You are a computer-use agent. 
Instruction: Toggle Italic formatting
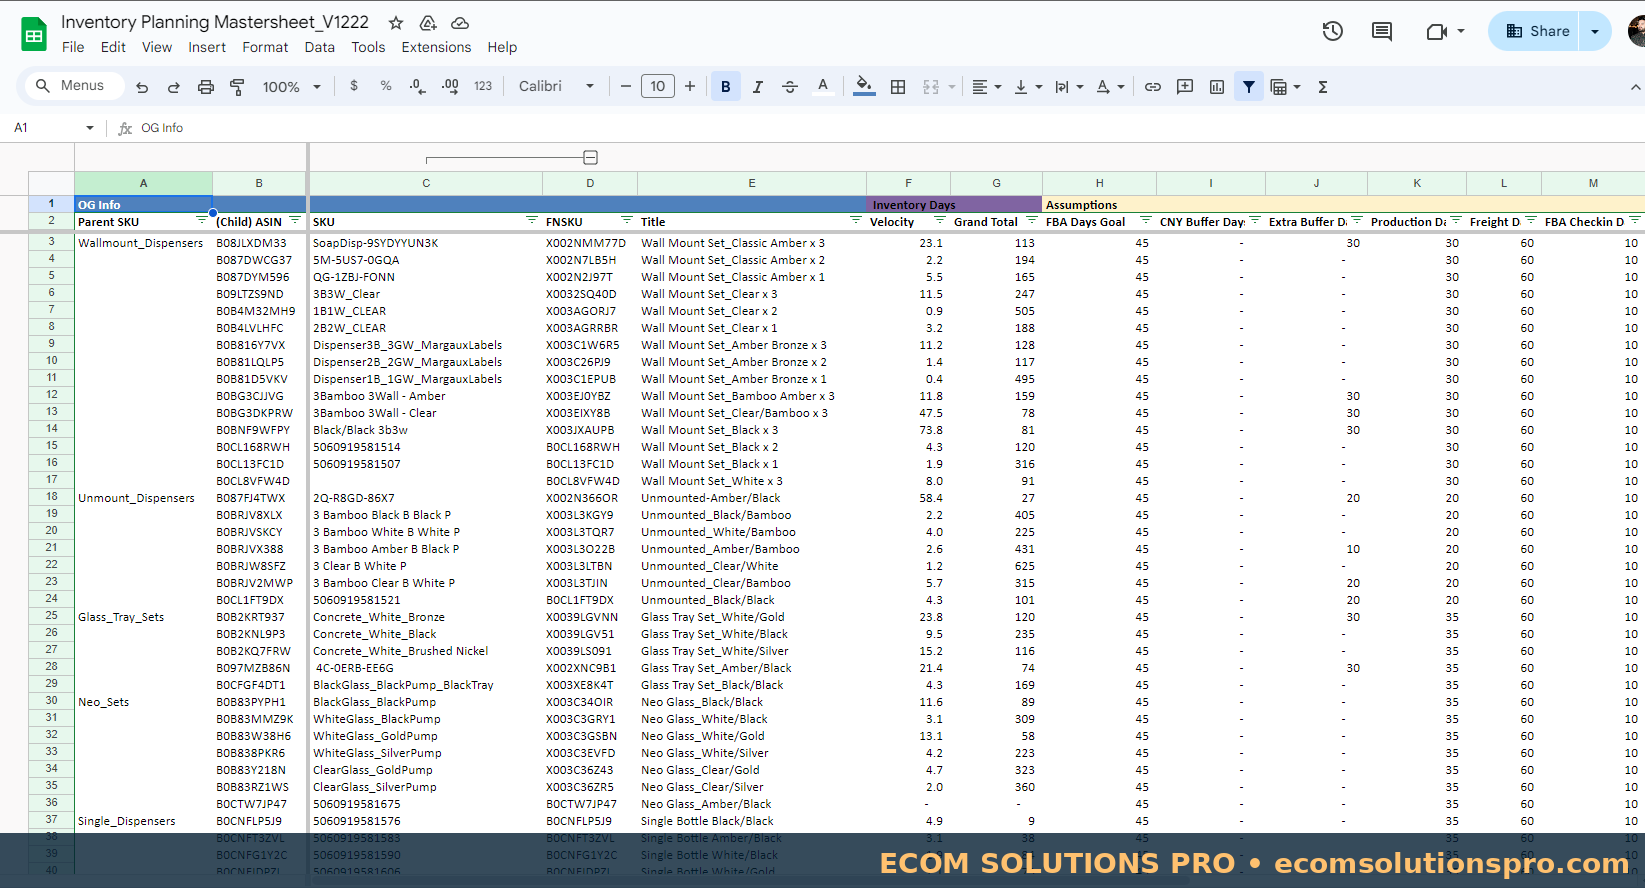point(758,87)
